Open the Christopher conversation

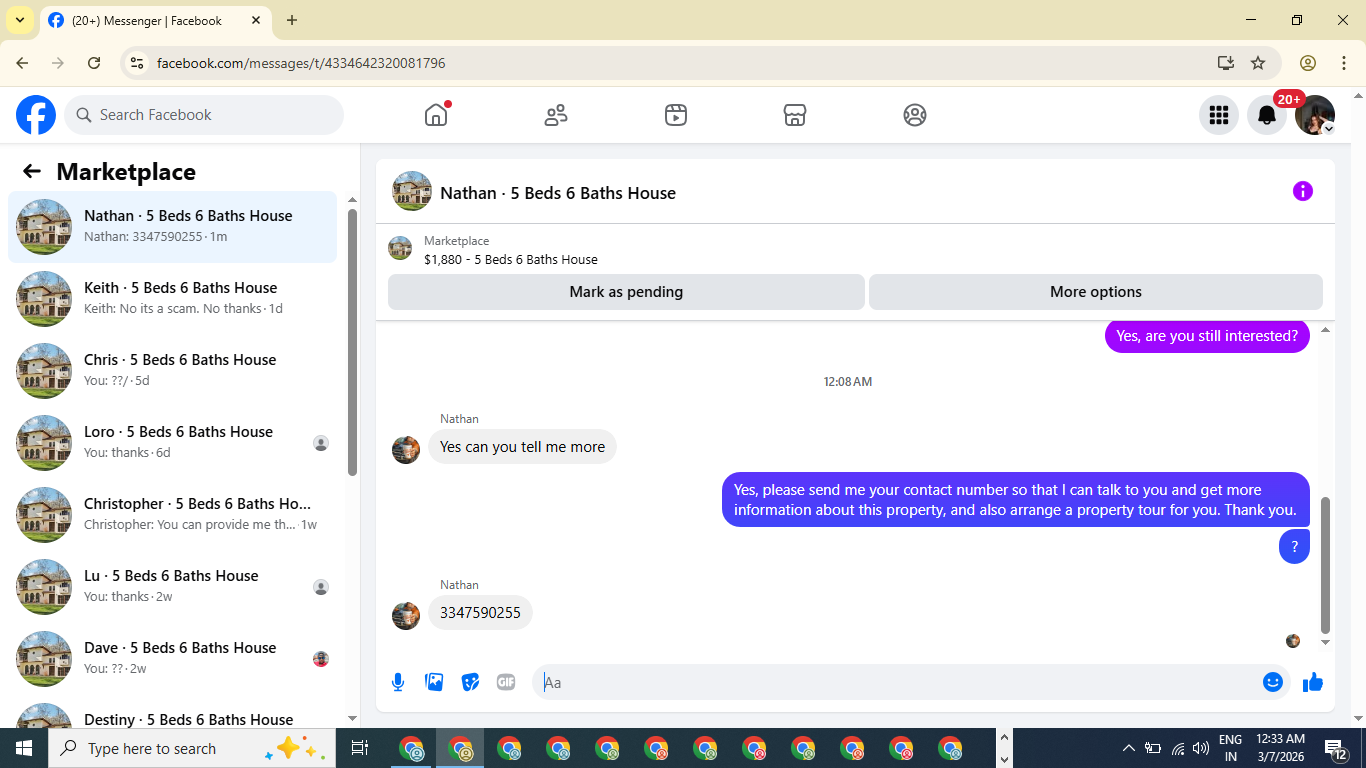click(x=172, y=515)
